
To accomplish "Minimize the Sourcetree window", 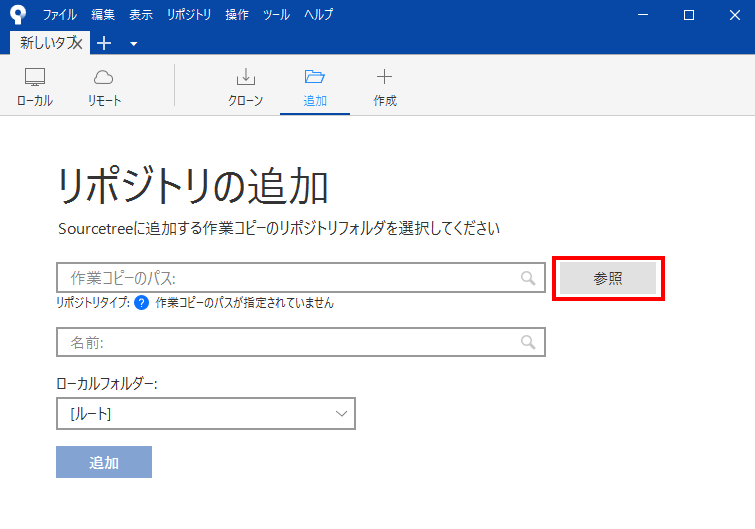I will pyautogui.click(x=643, y=15).
